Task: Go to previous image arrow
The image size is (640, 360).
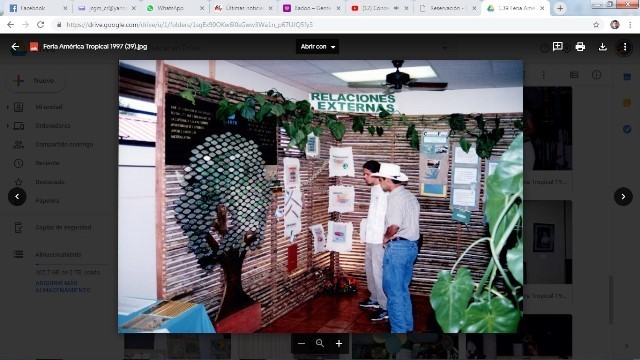Action: click(17, 196)
